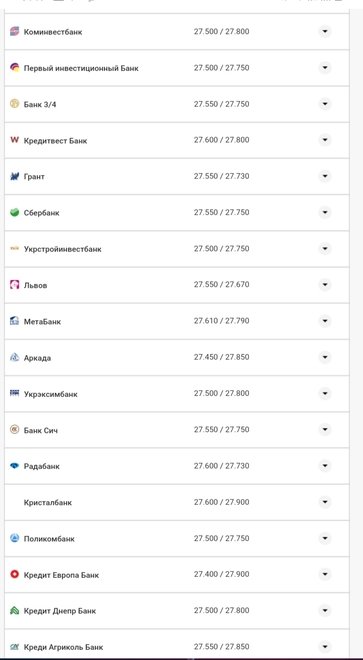
Task: Click the Поликомбанк round logo icon
Action: pos(15,538)
